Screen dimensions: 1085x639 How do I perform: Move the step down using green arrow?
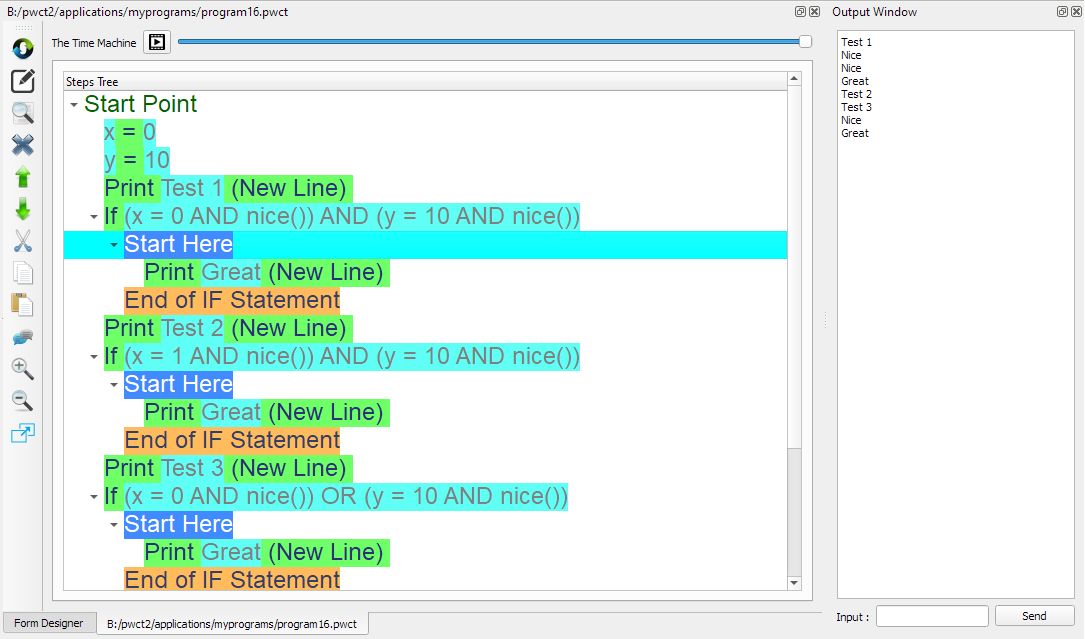[x=22, y=209]
